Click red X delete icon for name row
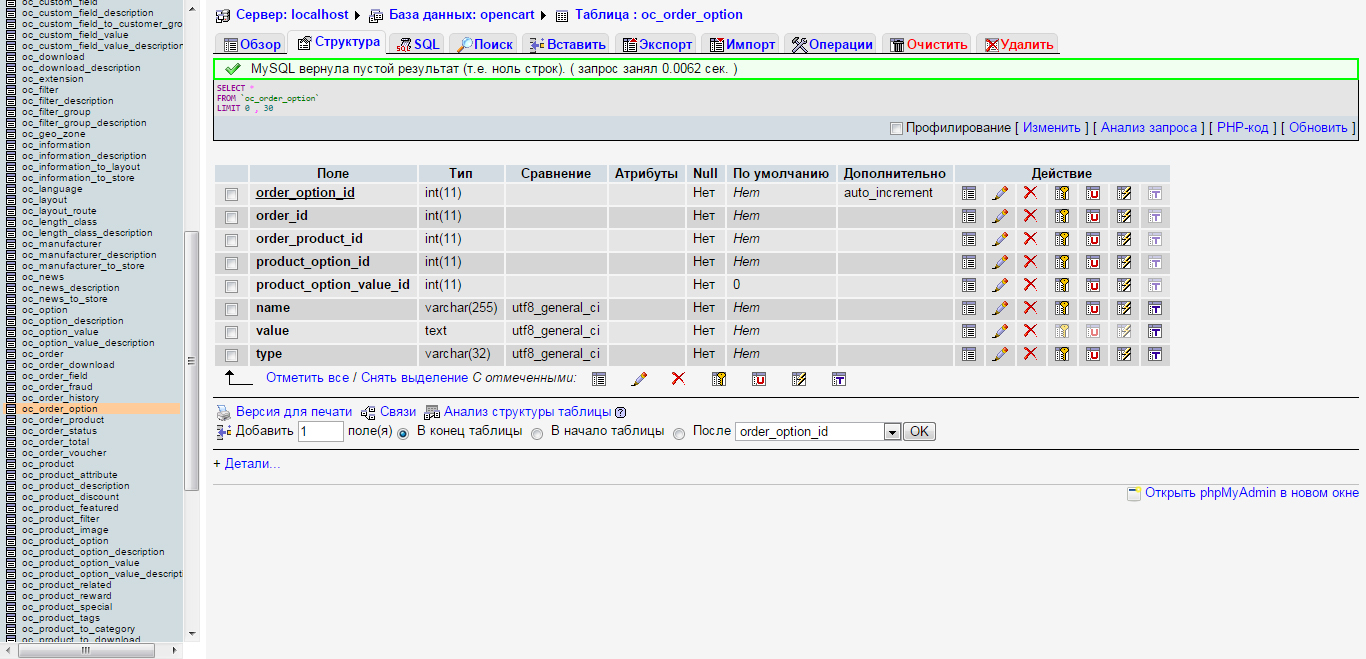This screenshot has height=659, width=1366. coord(1030,308)
